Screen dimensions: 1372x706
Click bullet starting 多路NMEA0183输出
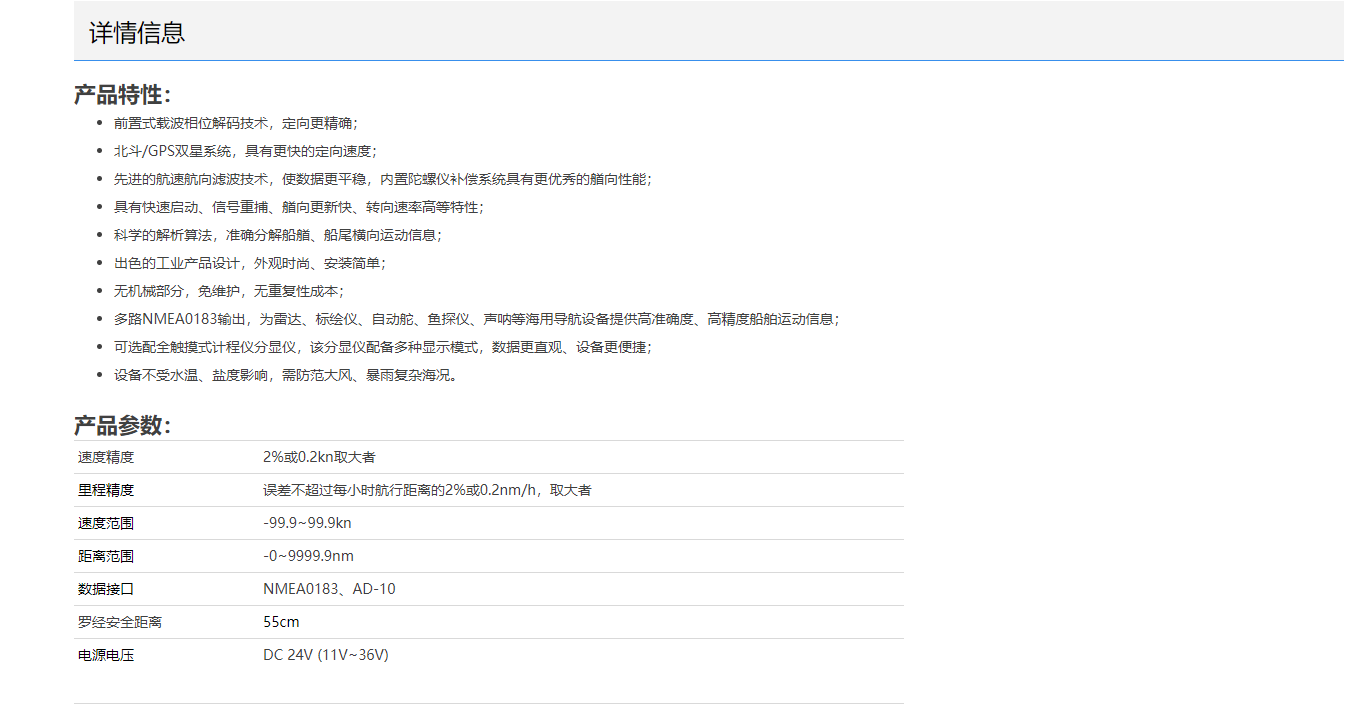click(x=476, y=319)
